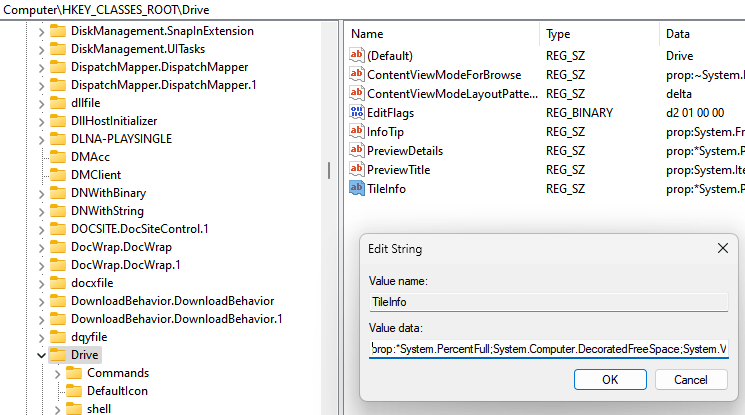Viewport: 745px width, 415px height.
Task: Sort values by the Name column header
Action: tap(440, 34)
